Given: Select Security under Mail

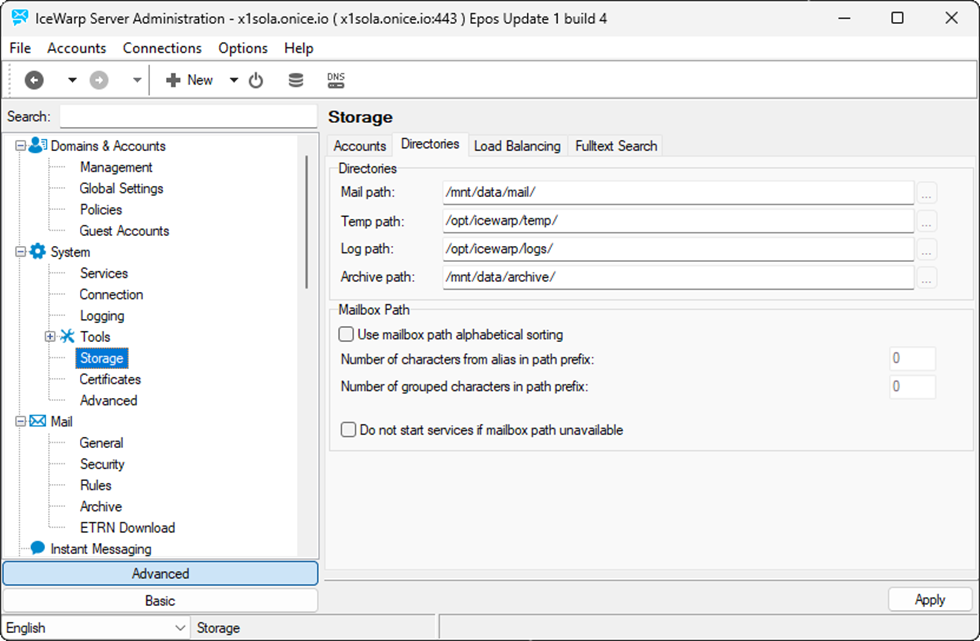Looking at the screenshot, I should tap(102, 465).
